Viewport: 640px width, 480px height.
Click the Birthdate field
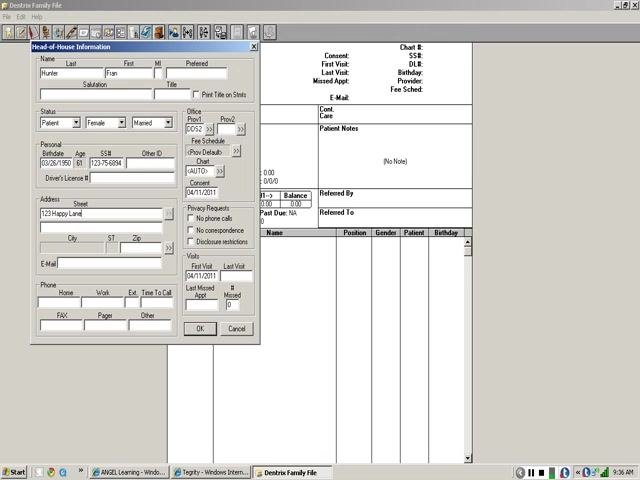[x=56, y=163]
